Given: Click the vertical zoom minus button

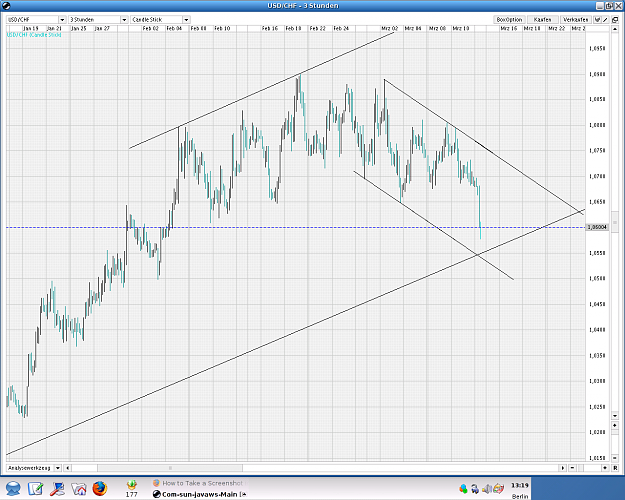Looking at the screenshot, I should (615, 458).
